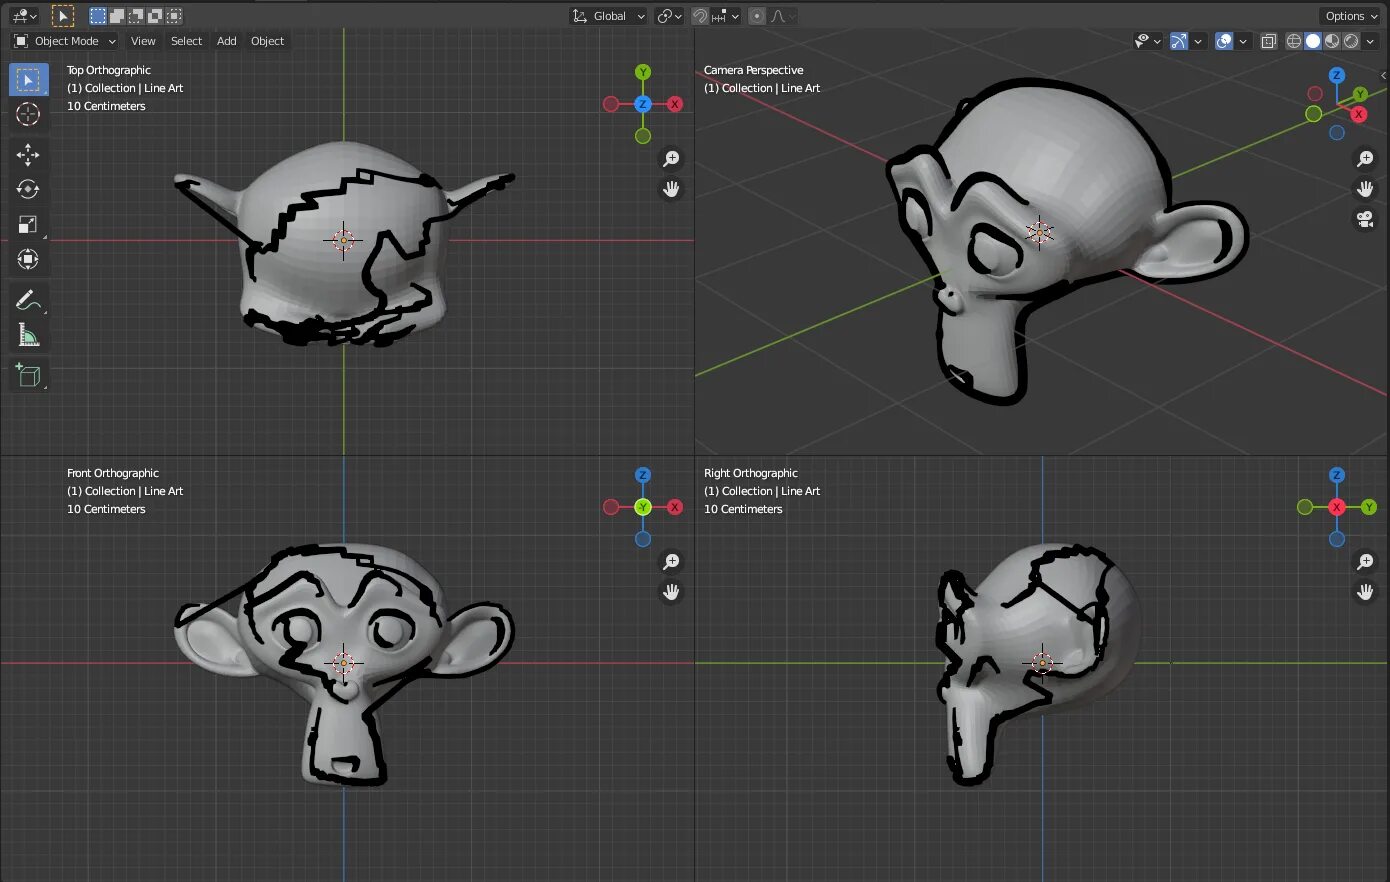Select the 3D Cursor tool
1390x882 pixels.
[x=28, y=114]
